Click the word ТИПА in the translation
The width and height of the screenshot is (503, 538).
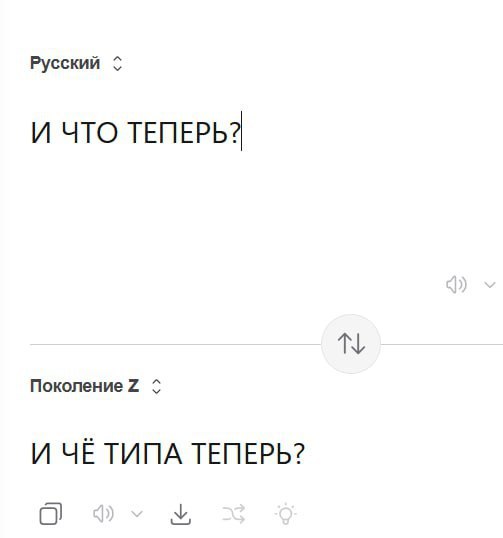point(143,453)
